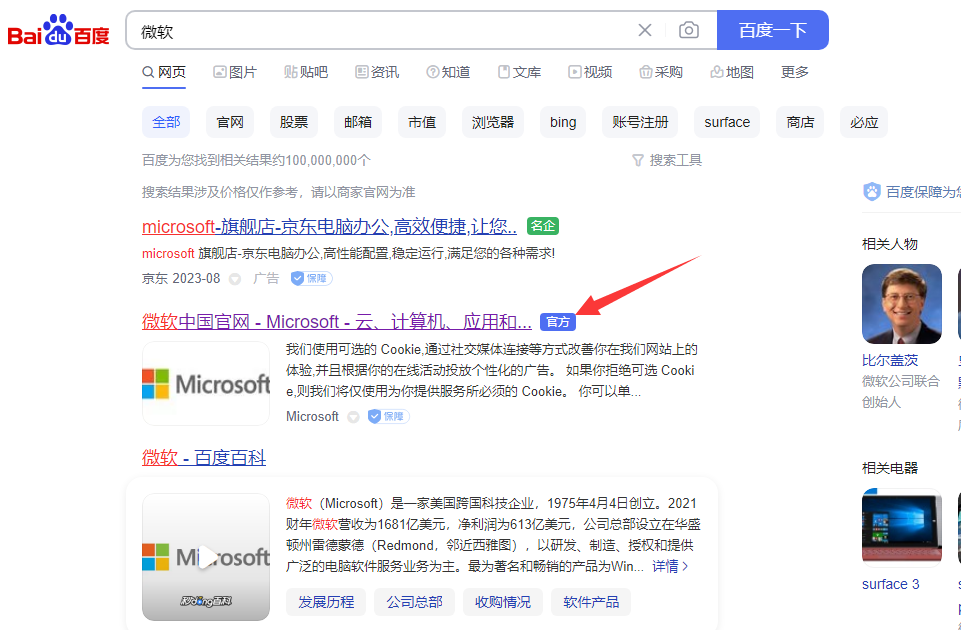Open the 资讯 tab
The height and width of the screenshot is (630, 961).
pos(377,72)
